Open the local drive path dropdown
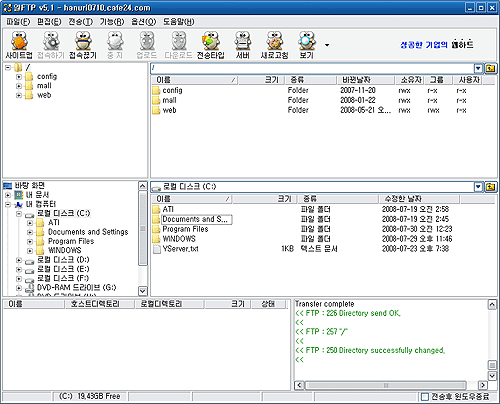The height and width of the screenshot is (404, 500). (x=478, y=187)
